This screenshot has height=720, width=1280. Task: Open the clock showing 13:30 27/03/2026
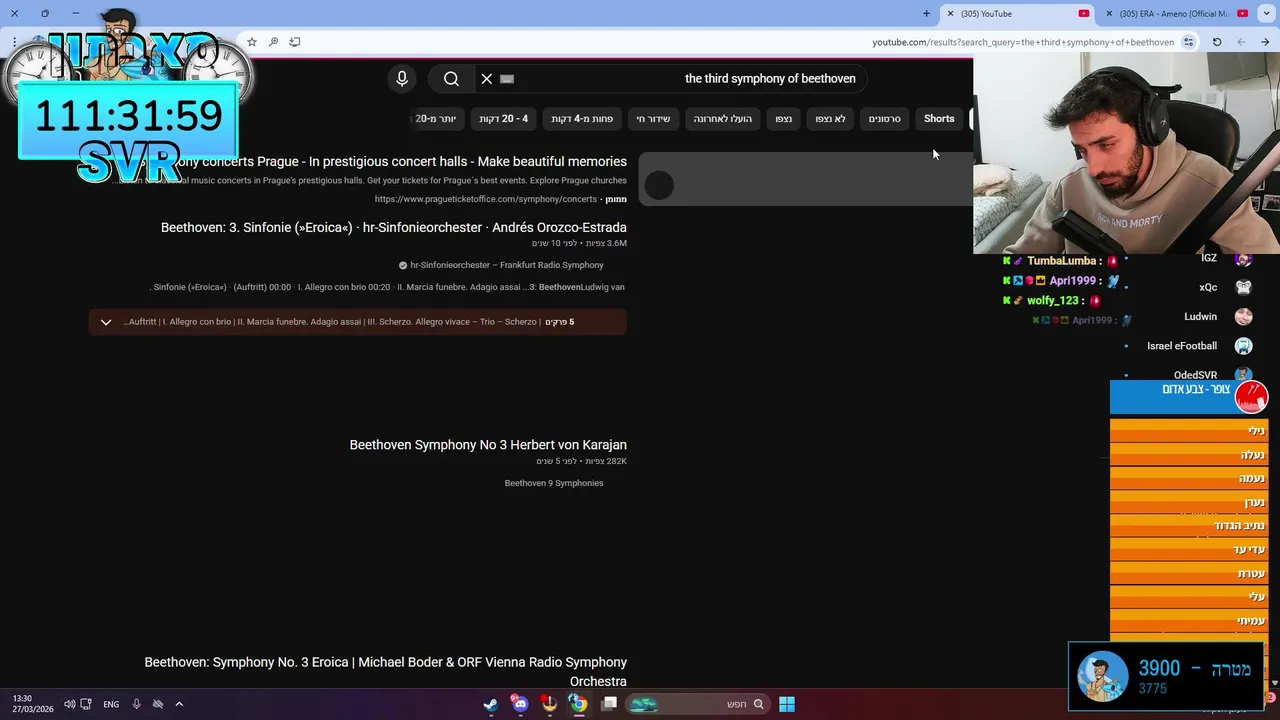coord(32,704)
